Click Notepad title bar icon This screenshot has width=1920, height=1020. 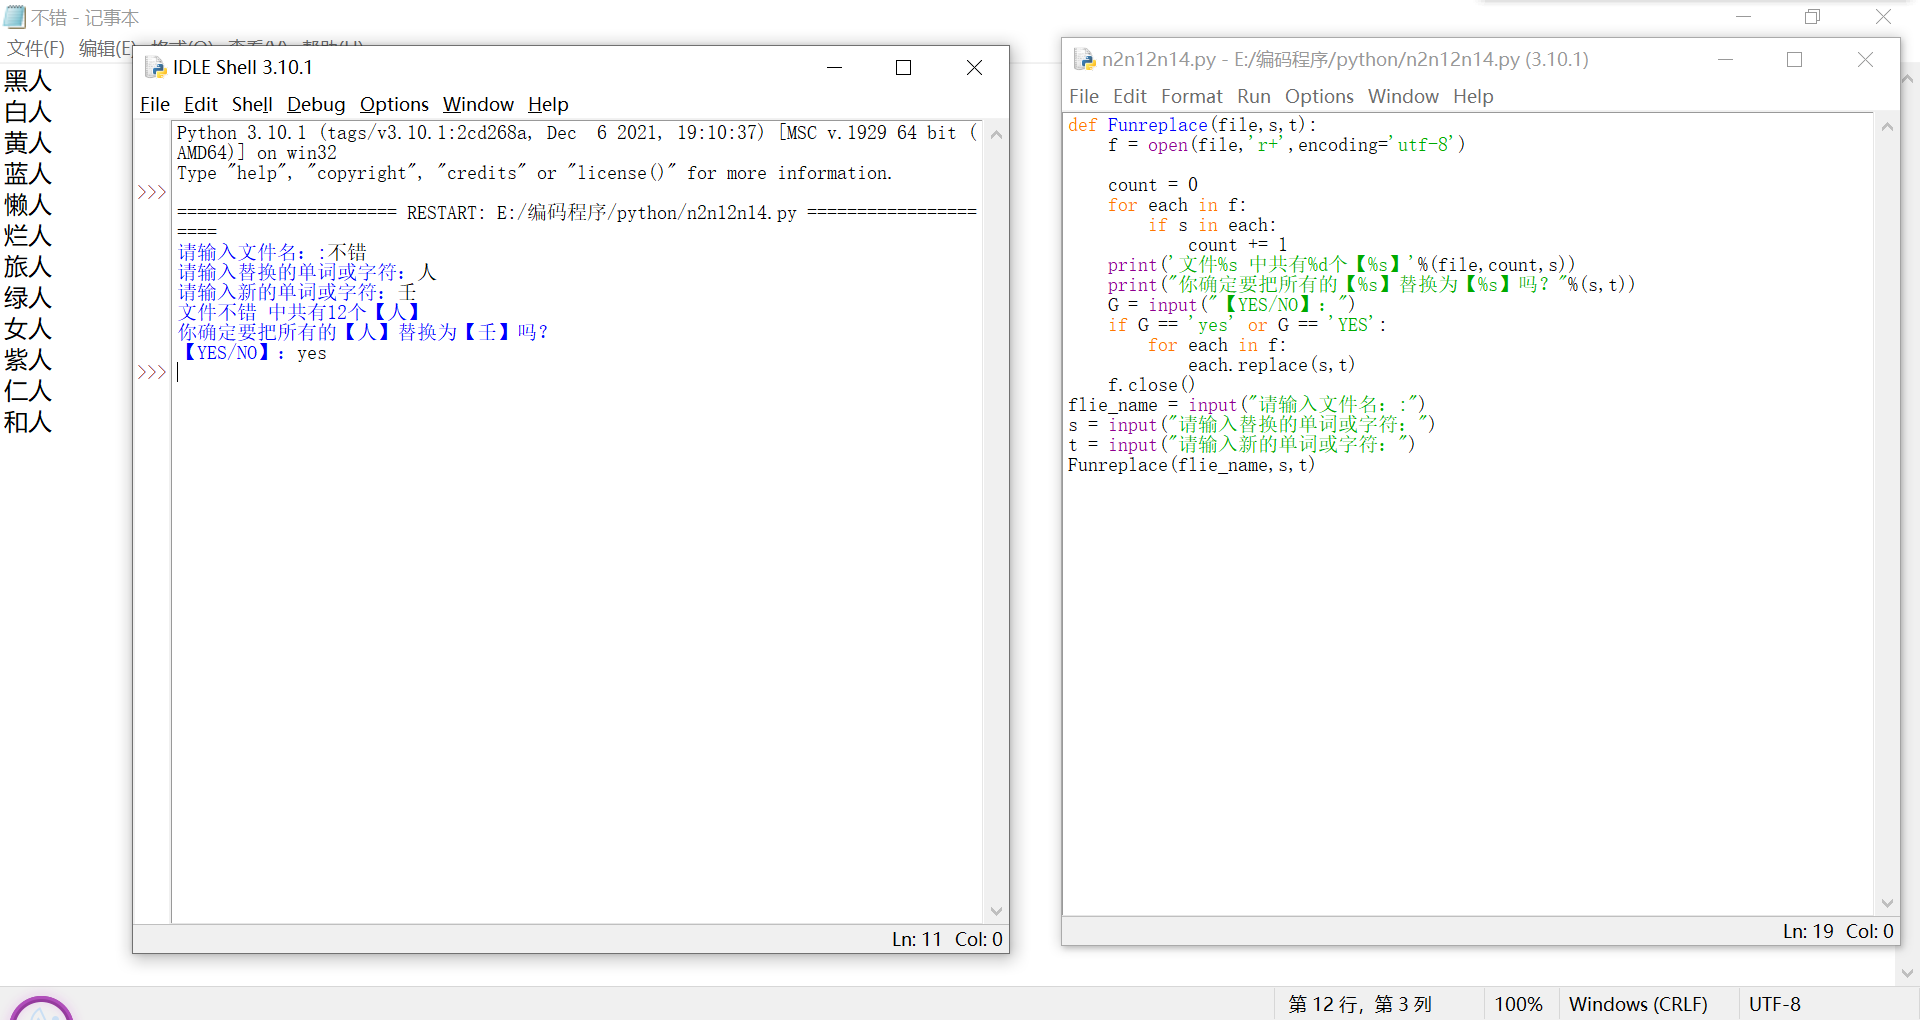[x=15, y=17]
